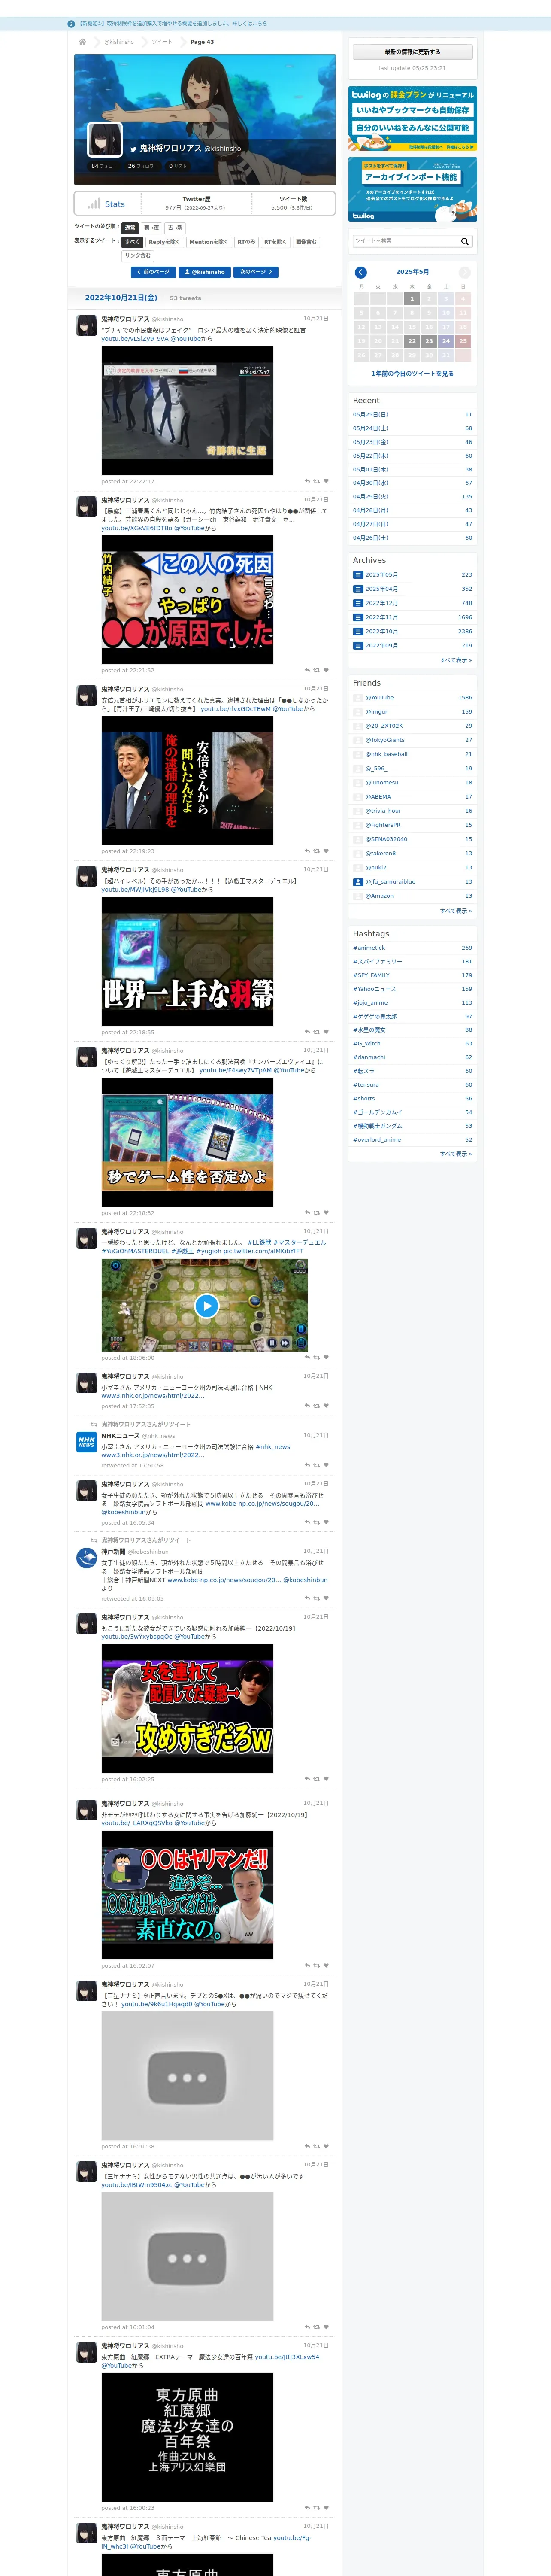Select the 古→新 sort order
551x2576 pixels.
pos(175,228)
